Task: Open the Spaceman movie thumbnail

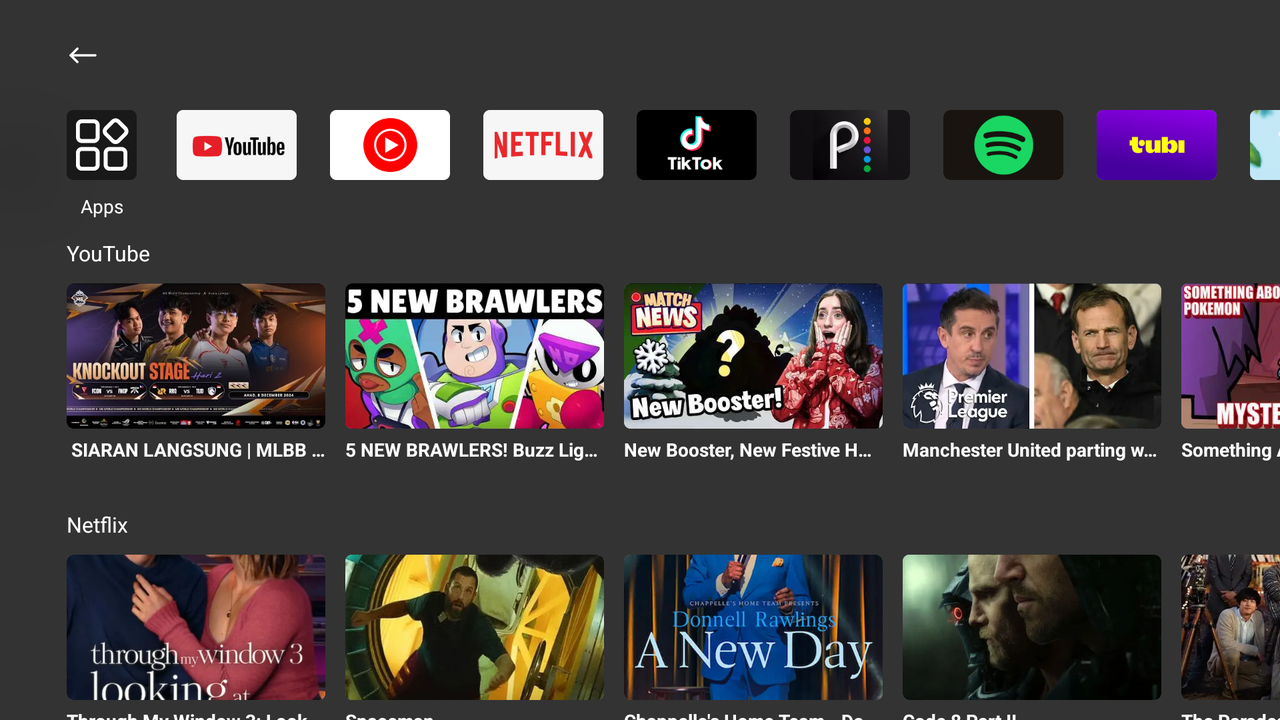Action: click(474, 627)
